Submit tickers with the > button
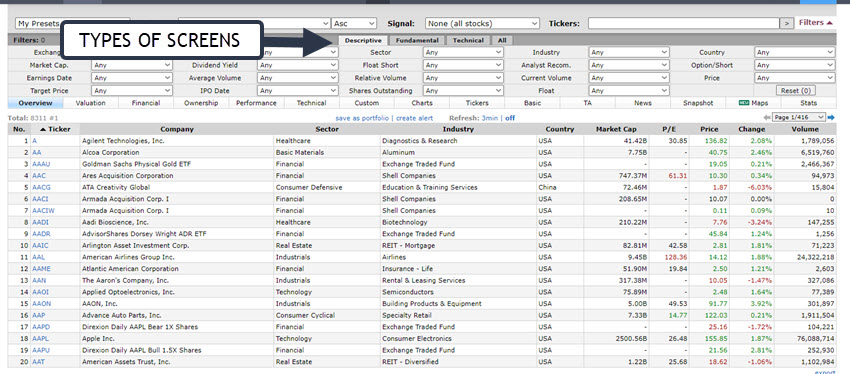This screenshot has height=374, width=850. pyautogui.click(x=786, y=23)
